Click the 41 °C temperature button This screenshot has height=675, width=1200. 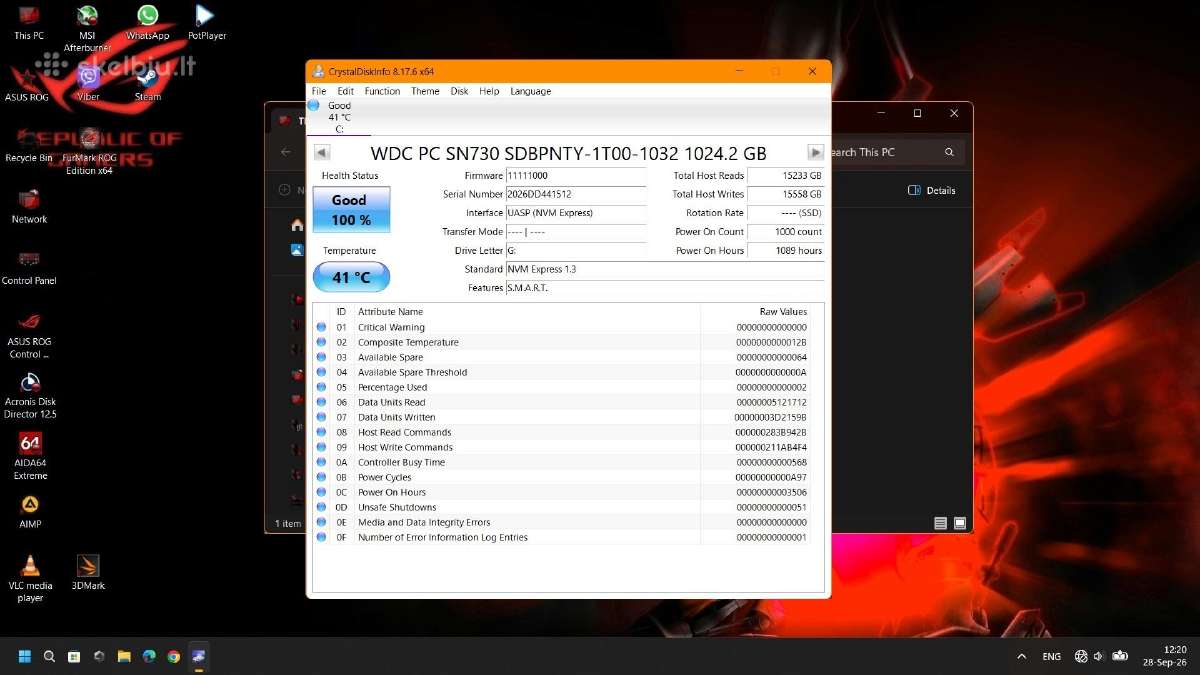[351, 277]
